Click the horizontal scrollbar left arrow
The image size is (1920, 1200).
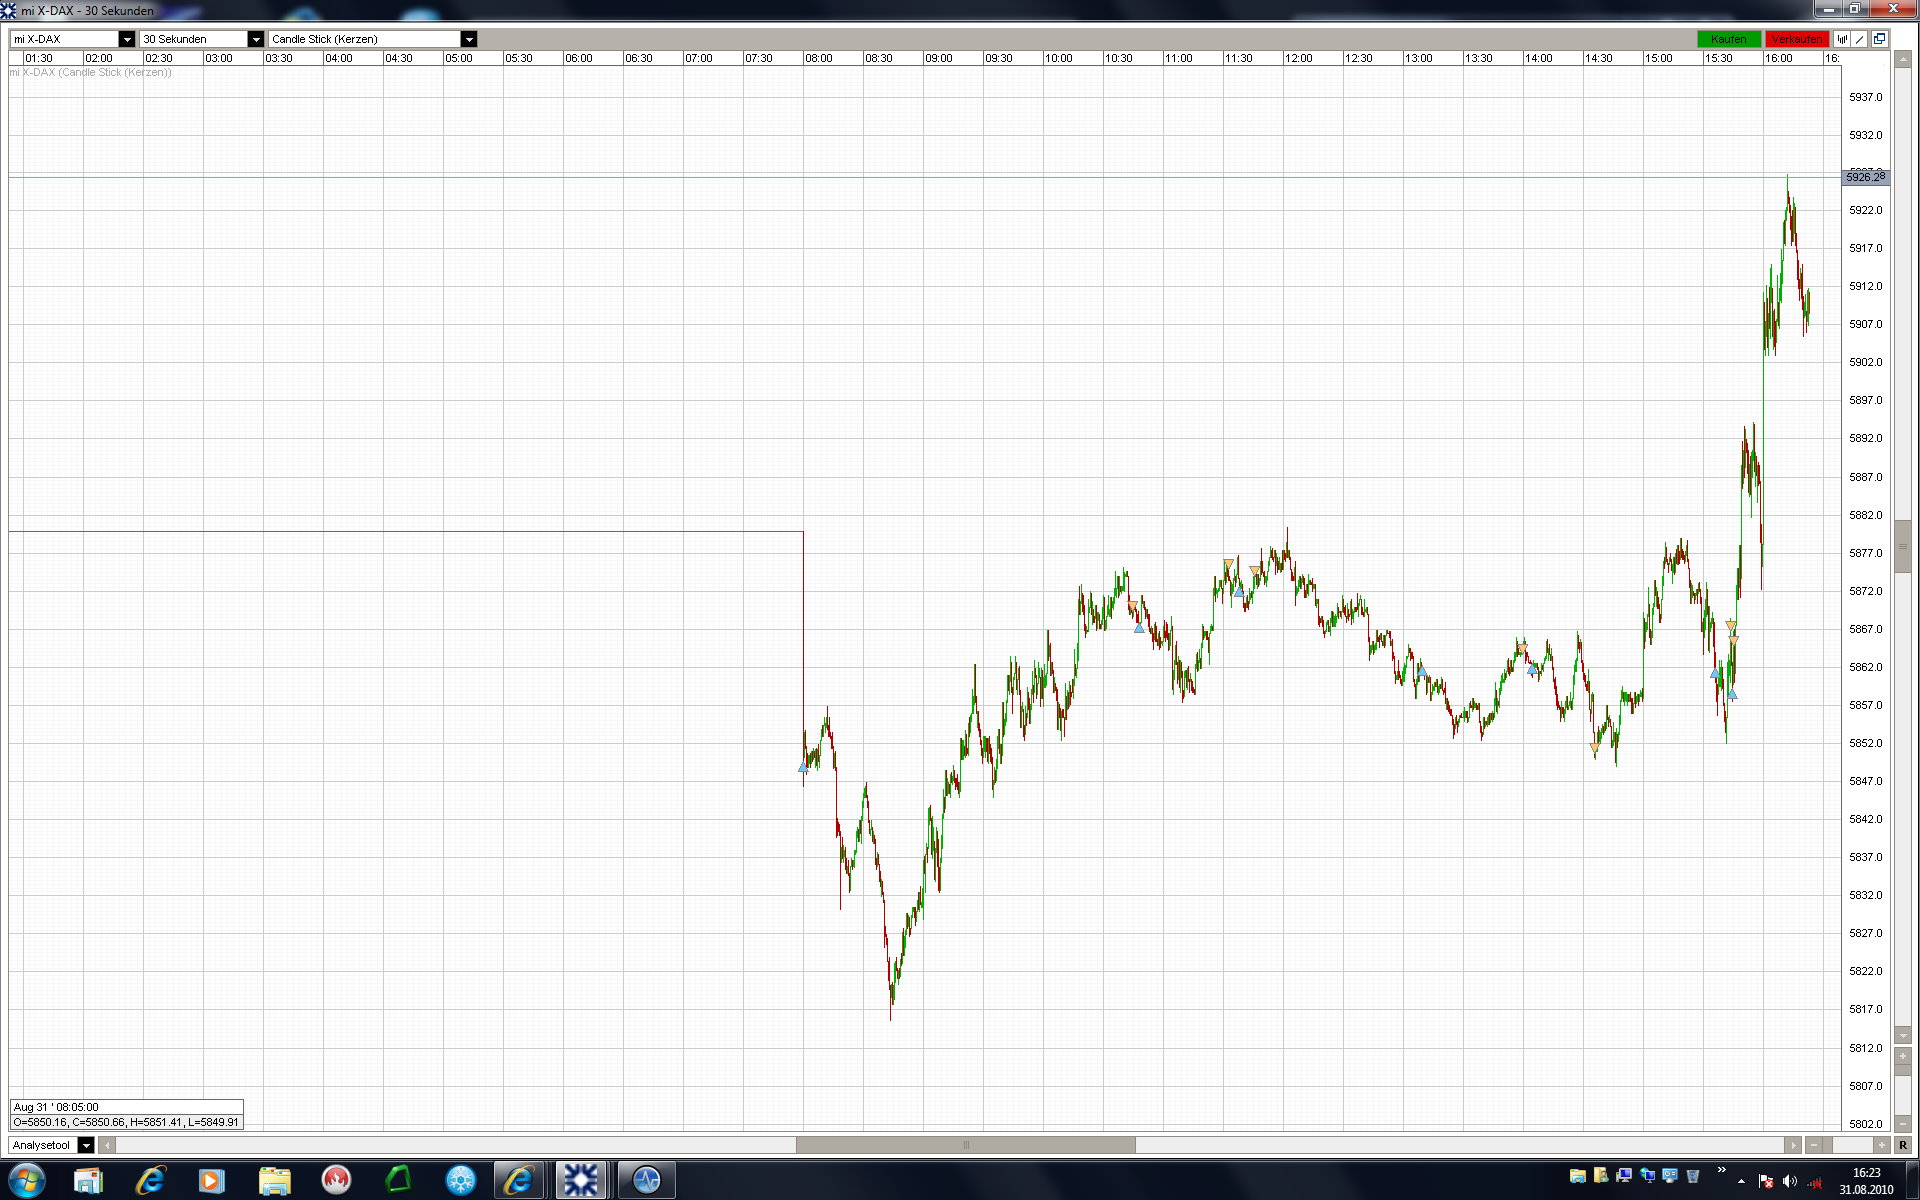coord(107,1145)
